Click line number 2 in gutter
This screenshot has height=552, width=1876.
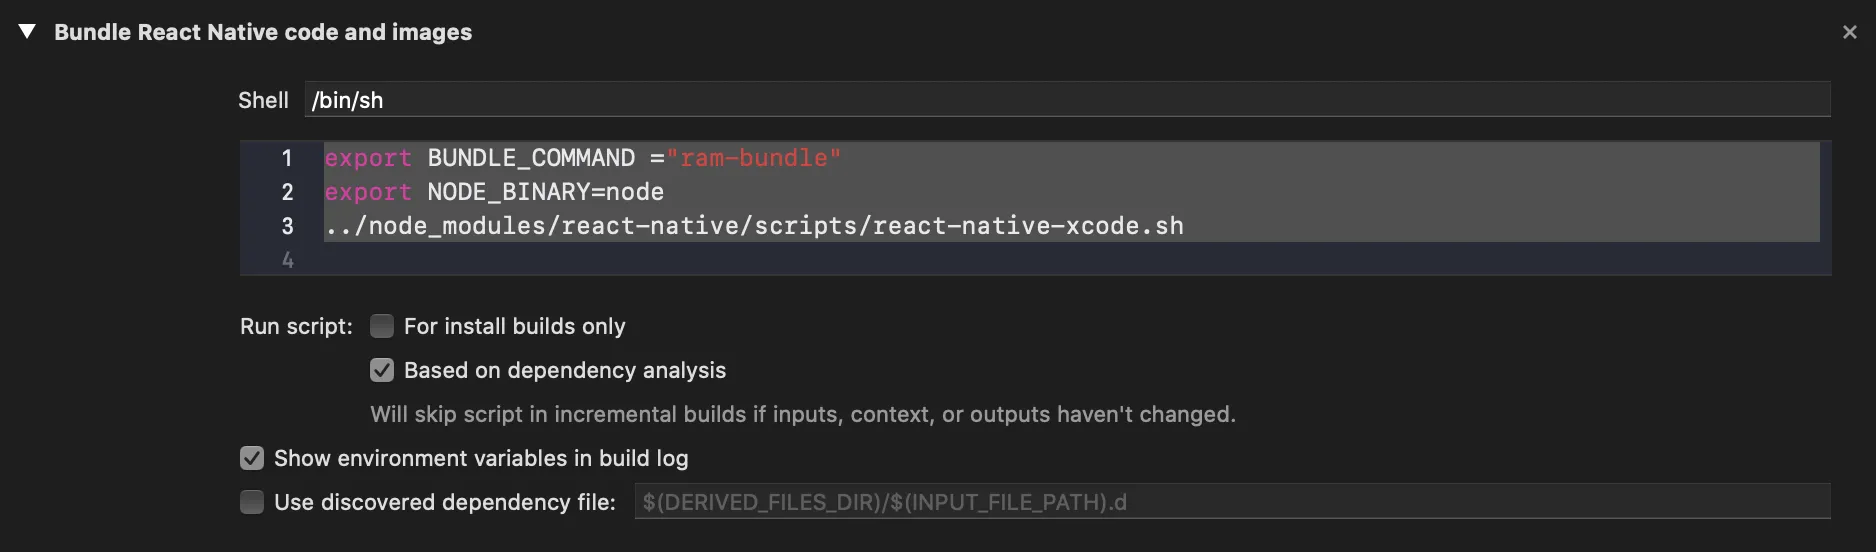click(287, 192)
